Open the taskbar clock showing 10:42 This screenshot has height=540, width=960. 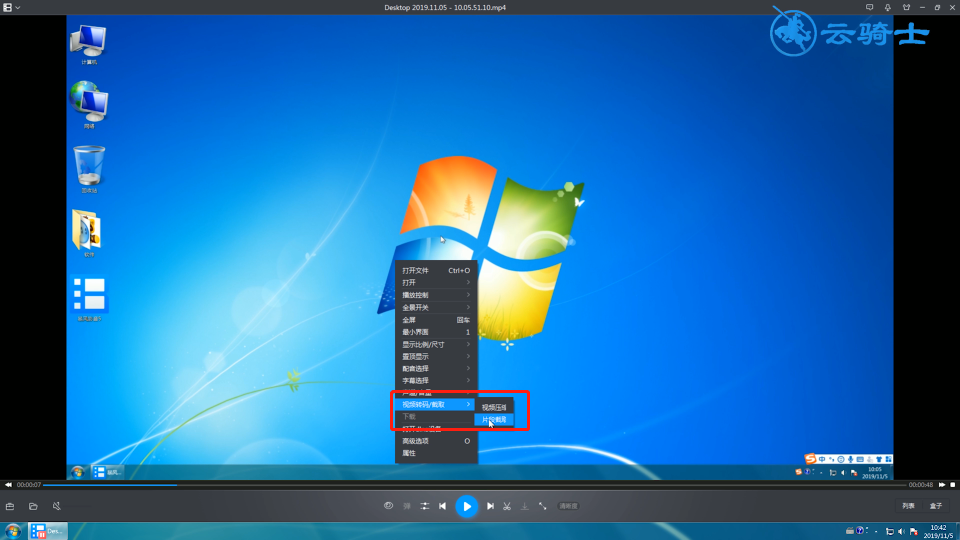[x=938, y=531]
